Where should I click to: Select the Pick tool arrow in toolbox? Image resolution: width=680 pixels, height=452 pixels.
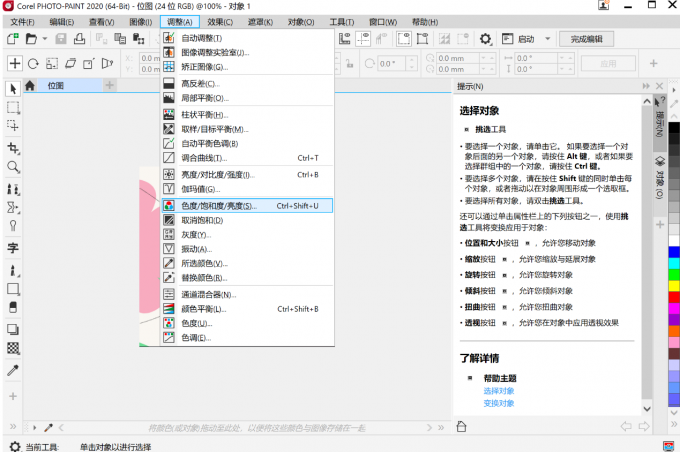(x=13, y=88)
